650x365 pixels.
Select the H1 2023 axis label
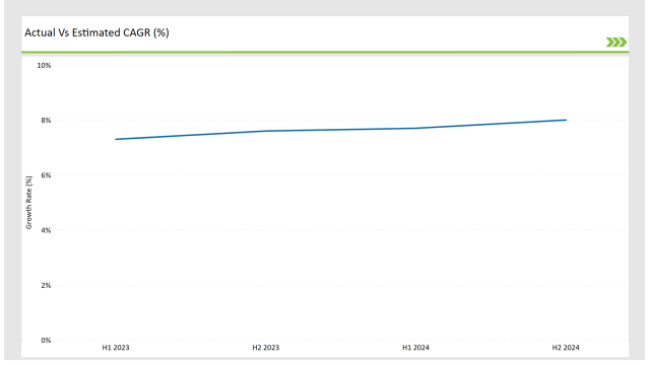pos(116,348)
